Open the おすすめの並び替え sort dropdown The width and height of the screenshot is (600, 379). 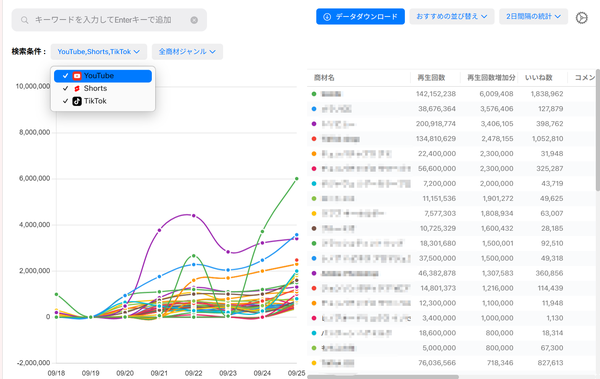[x=452, y=16]
